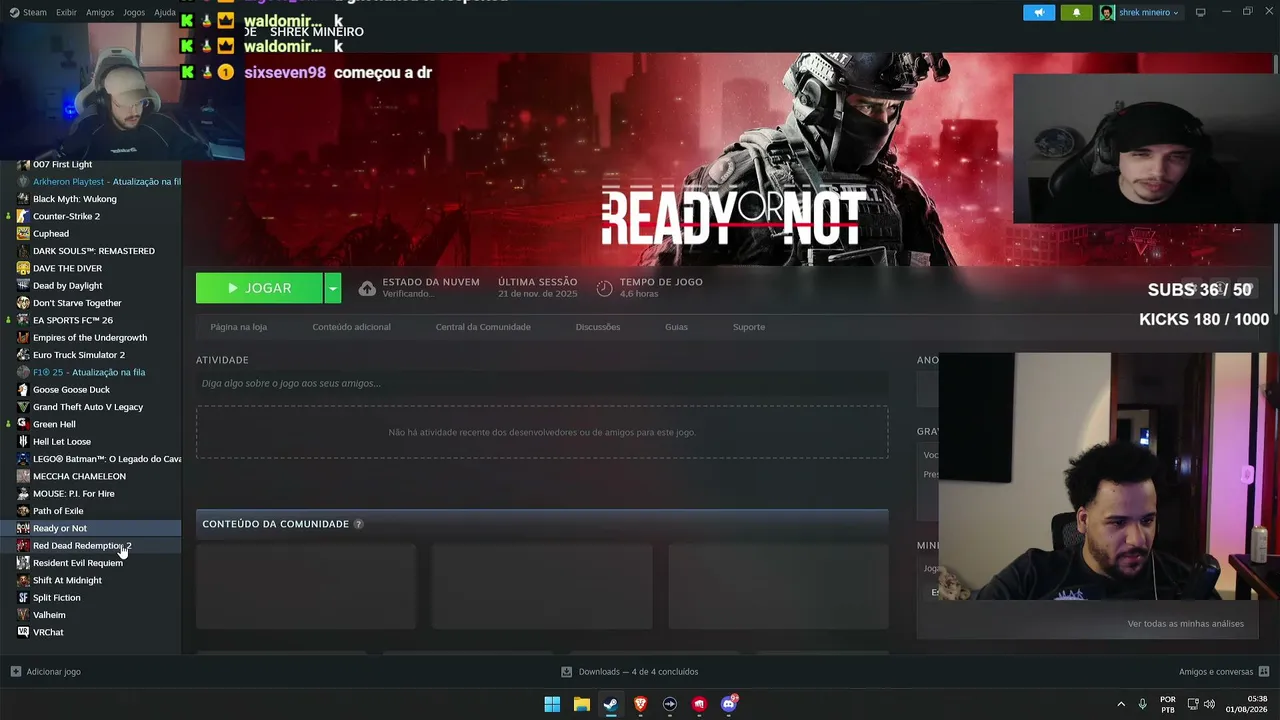
Task: Open the Amigos menu
Action: tap(100, 13)
